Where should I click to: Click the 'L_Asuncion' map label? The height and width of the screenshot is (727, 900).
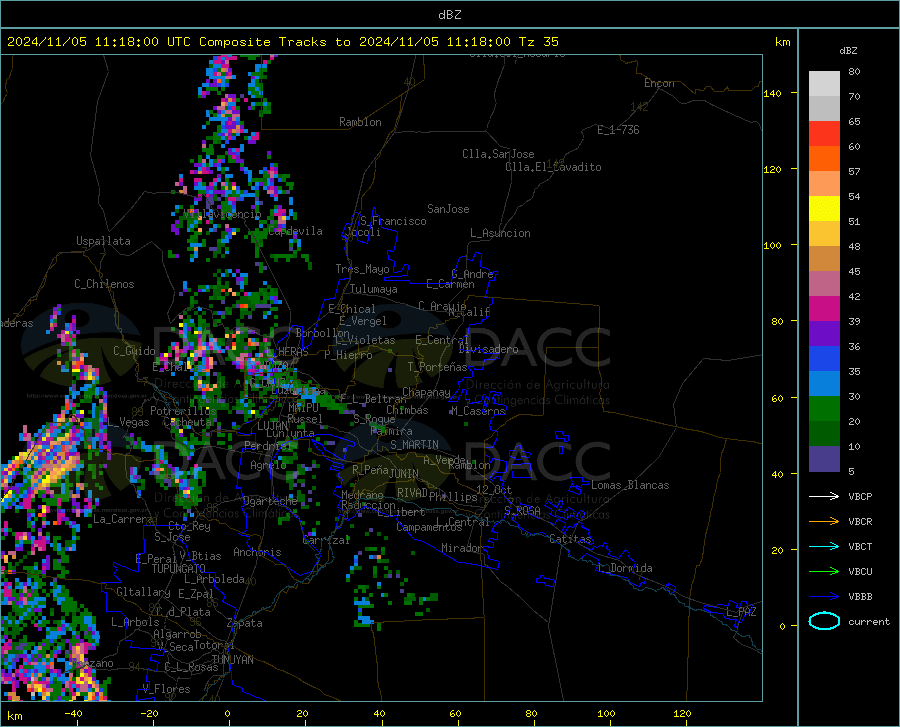(500, 233)
